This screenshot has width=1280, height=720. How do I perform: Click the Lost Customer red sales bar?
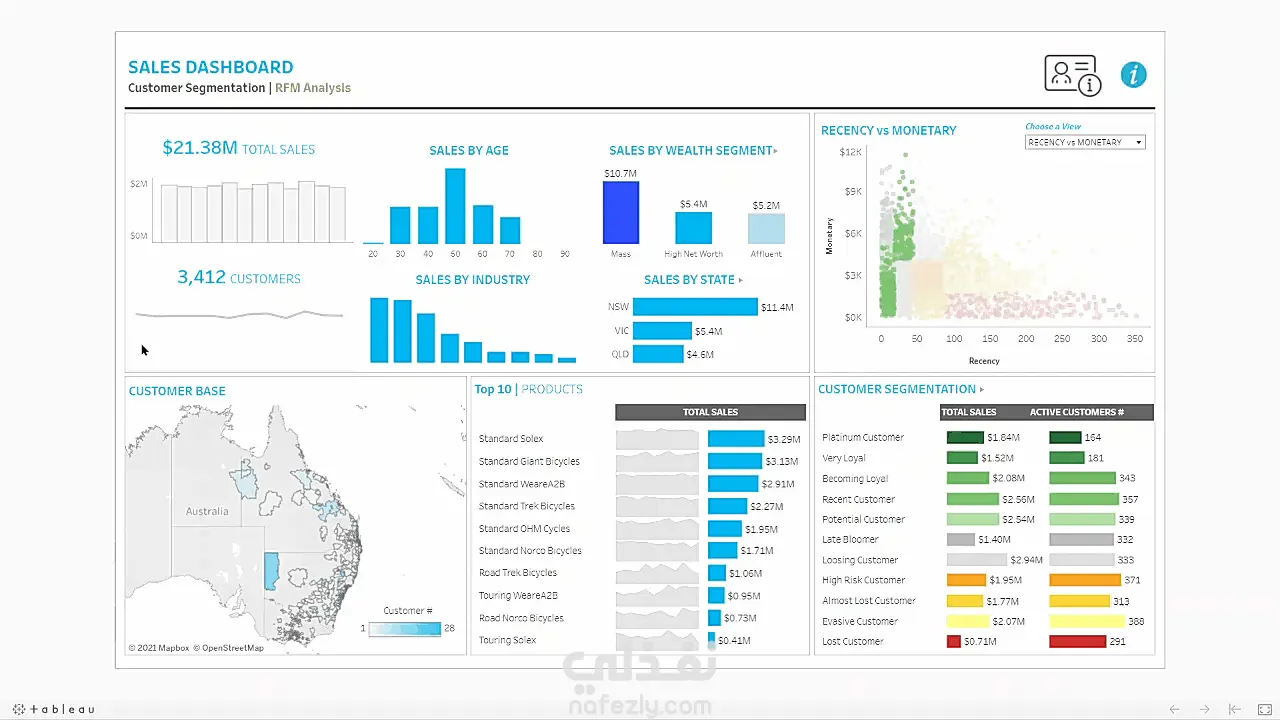(x=954, y=641)
